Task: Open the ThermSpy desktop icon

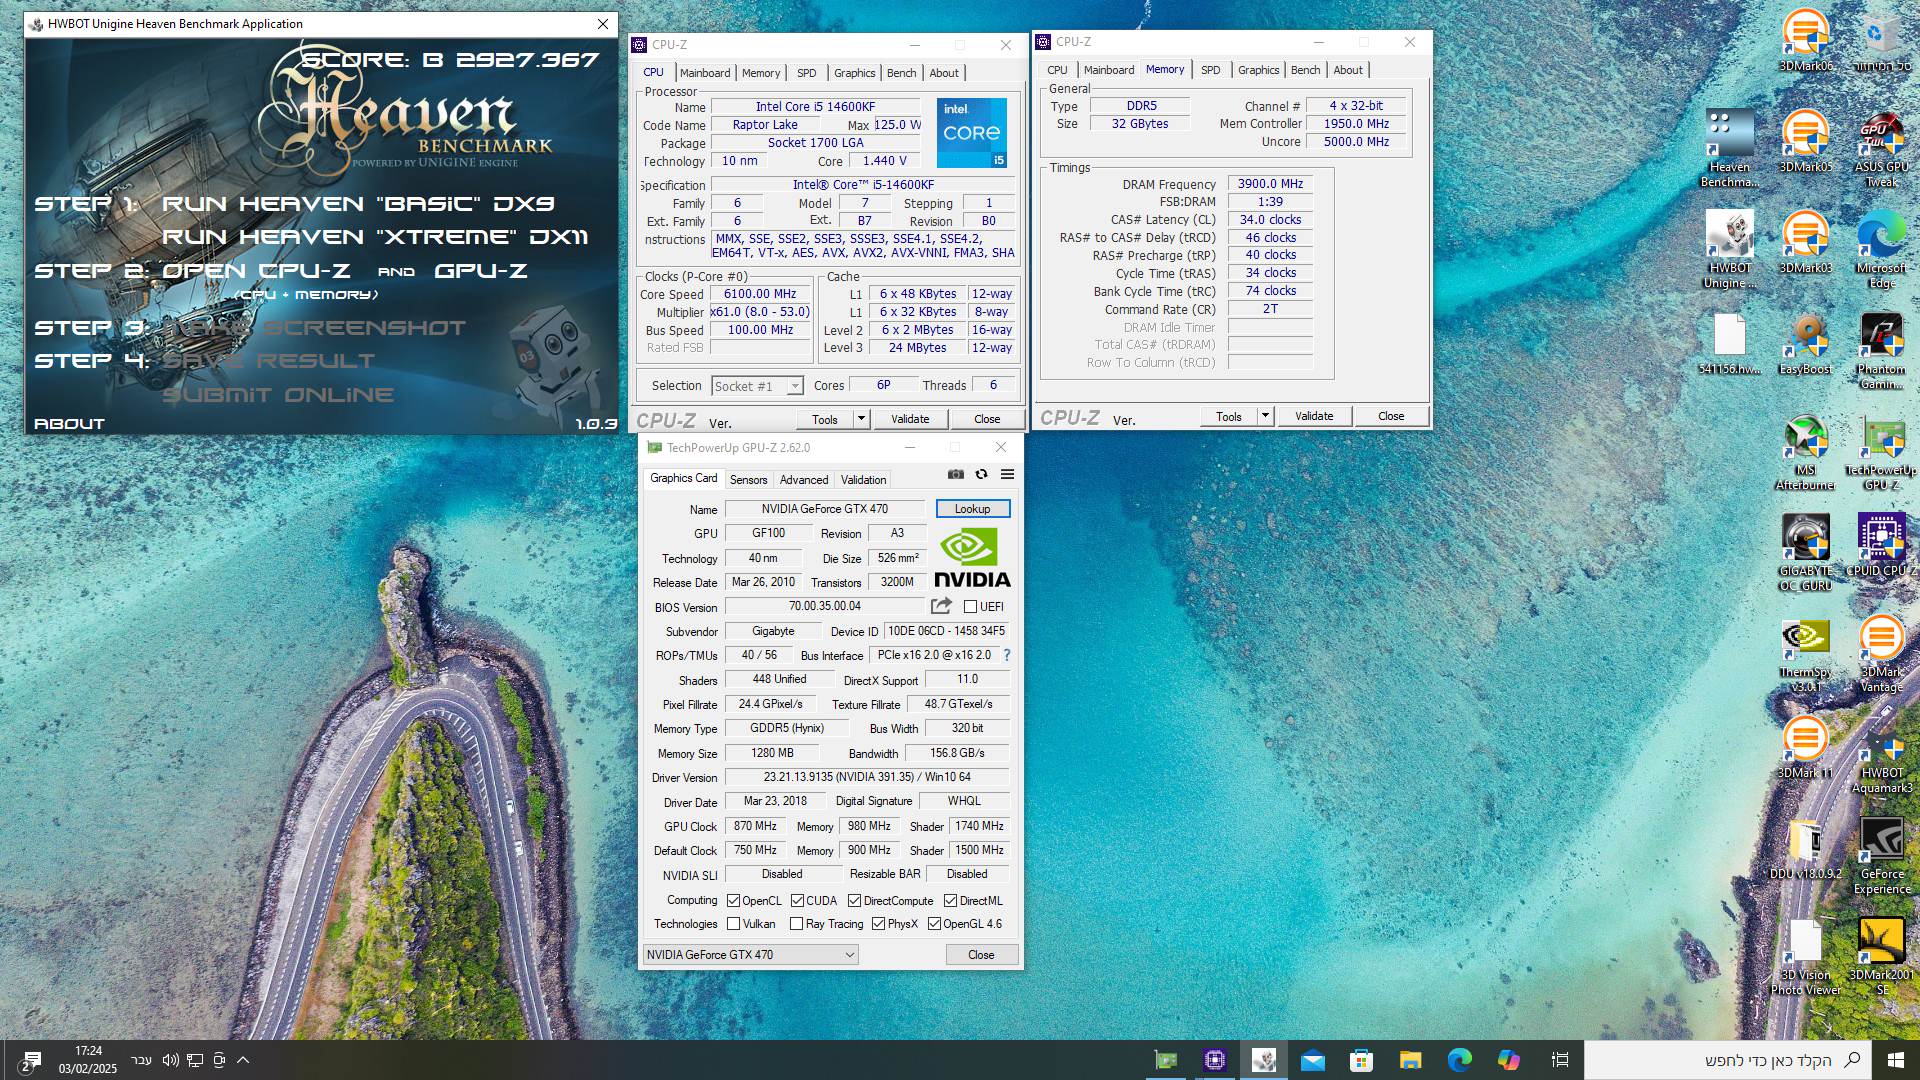Action: 1806,654
